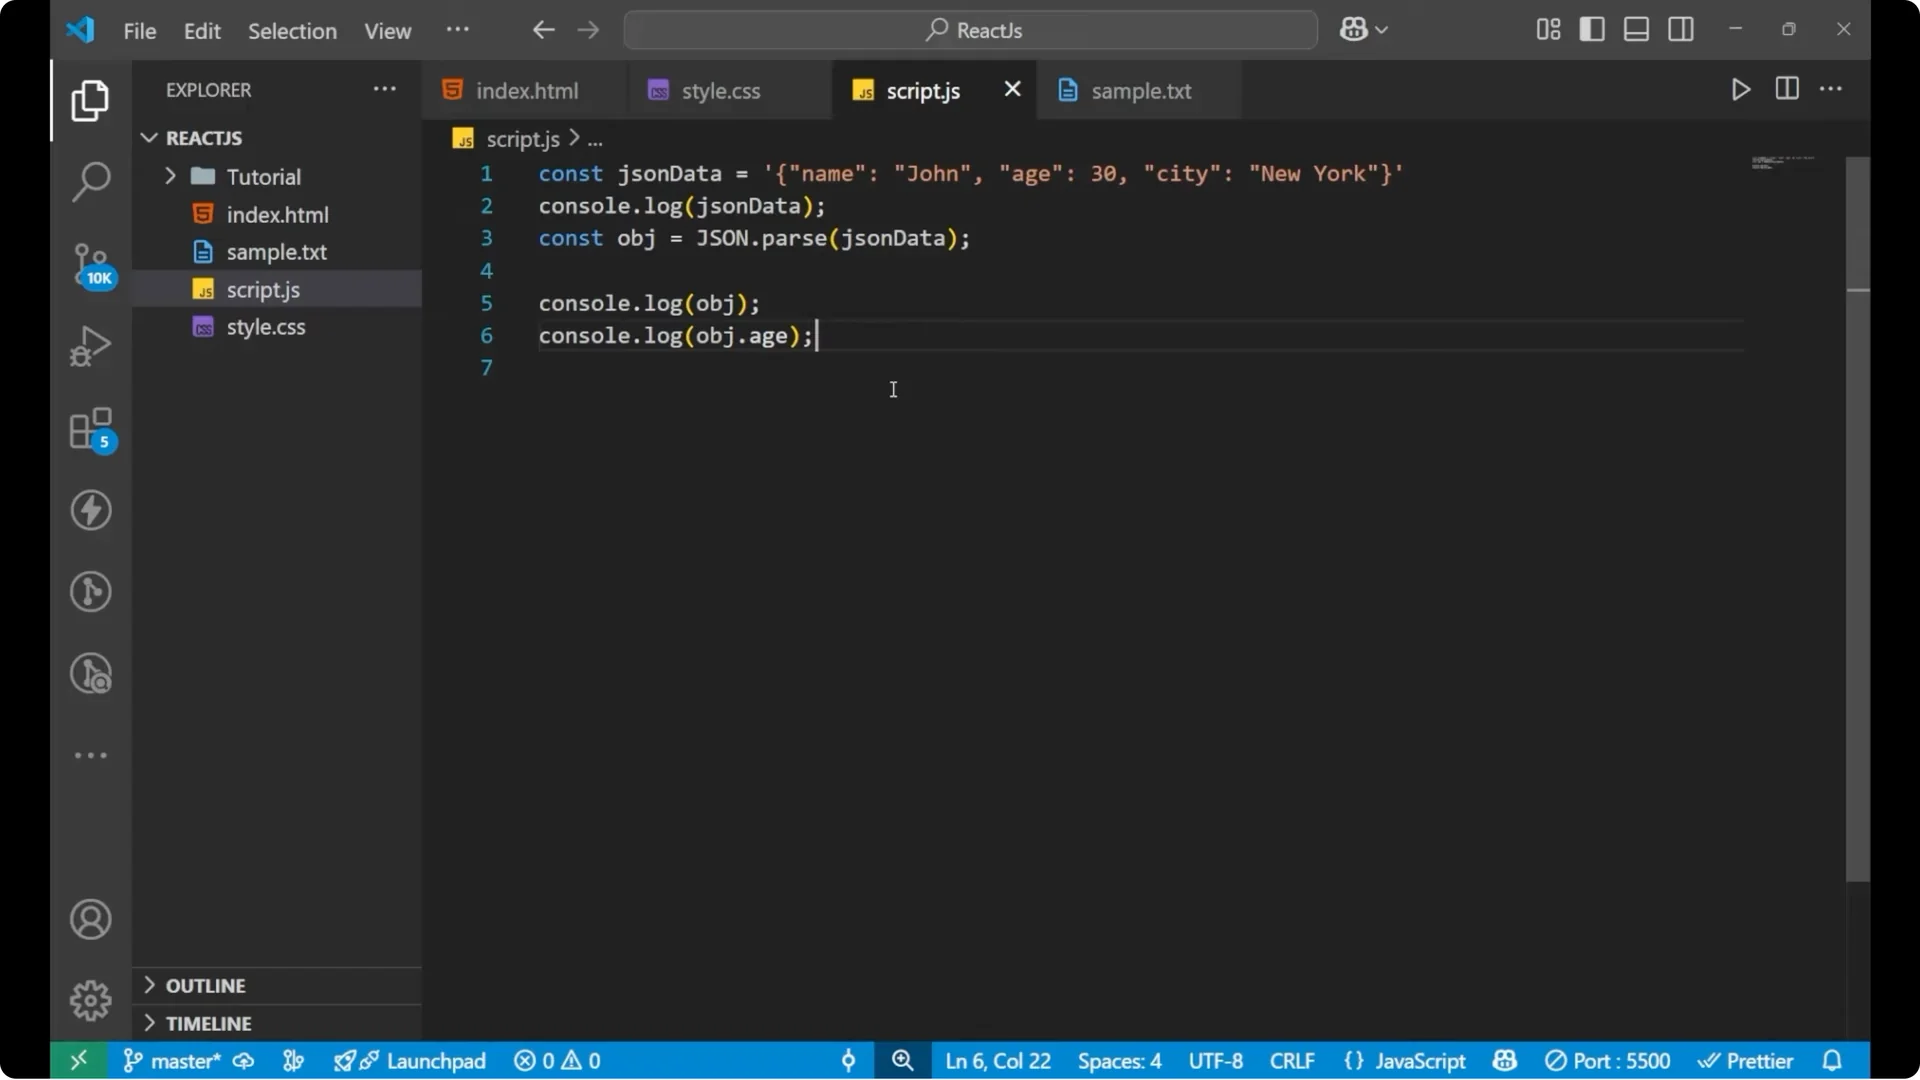The height and width of the screenshot is (1080, 1920).
Task: Open the Extensions view
Action: [x=90, y=428]
